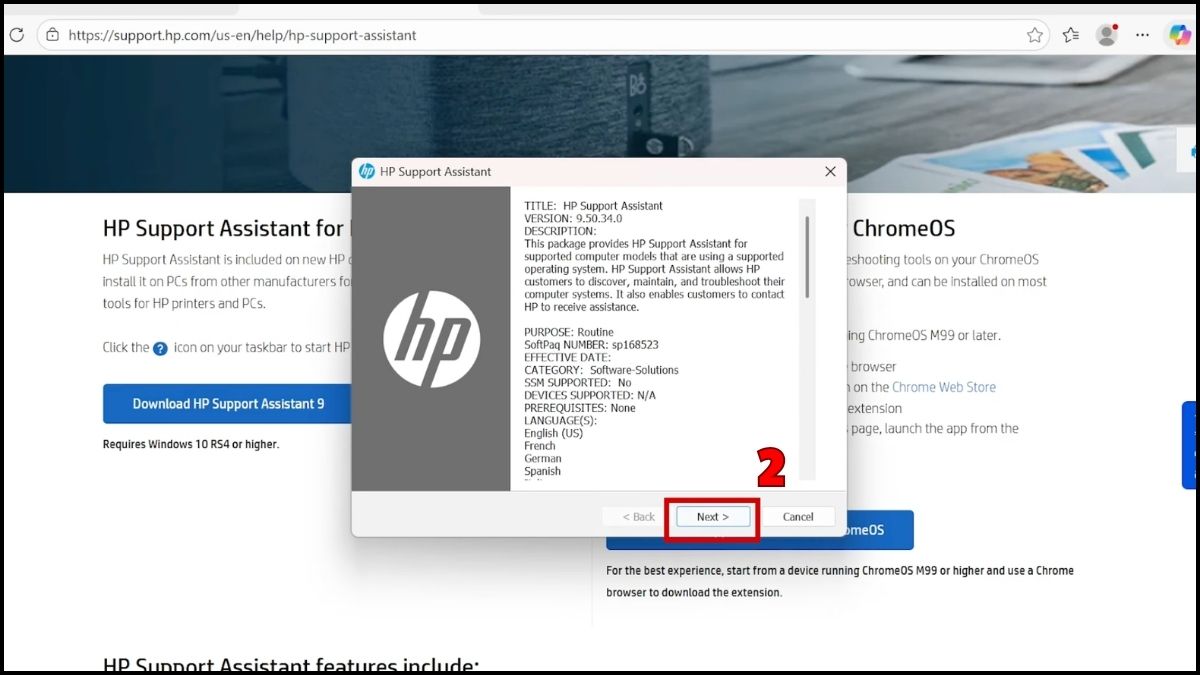Click the 'PREREQUISITES: None' line
The width and height of the screenshot is (1200, 675).
579,408
